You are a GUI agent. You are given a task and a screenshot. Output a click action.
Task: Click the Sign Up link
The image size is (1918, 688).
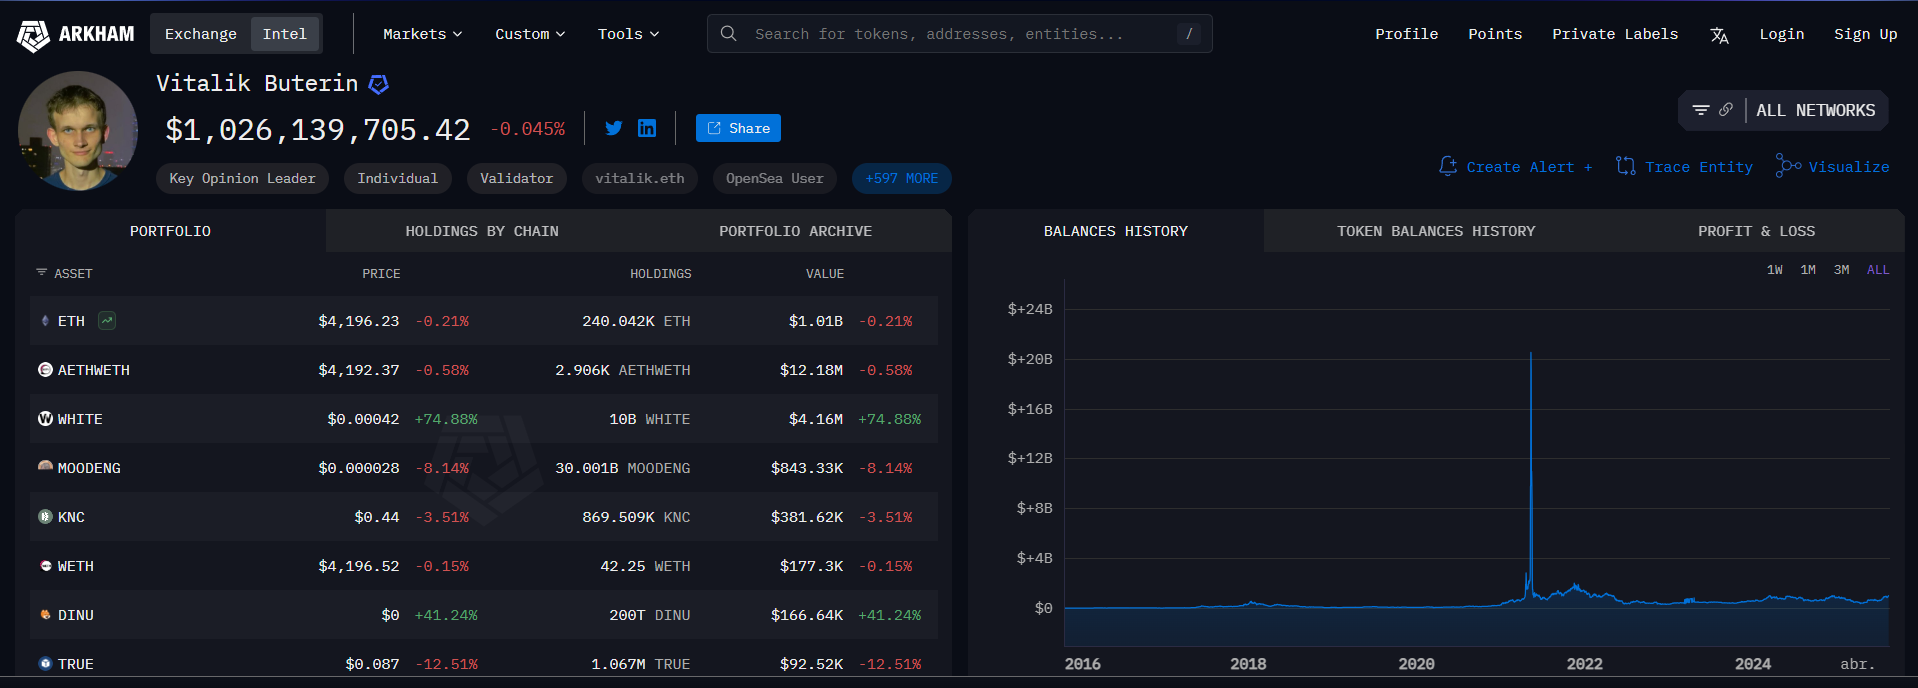(x=1865, y=34)
